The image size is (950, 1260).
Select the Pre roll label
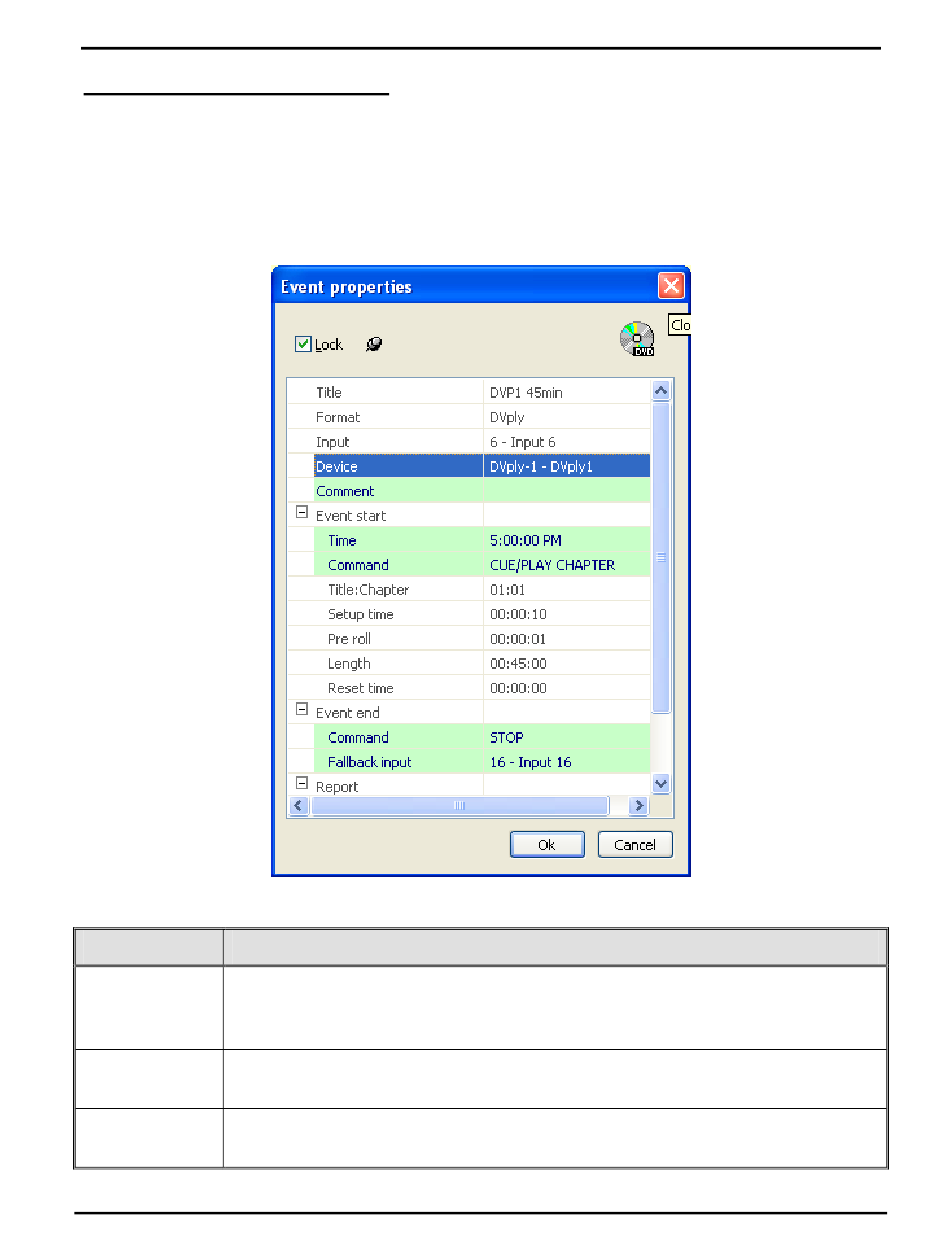(350, 639)
